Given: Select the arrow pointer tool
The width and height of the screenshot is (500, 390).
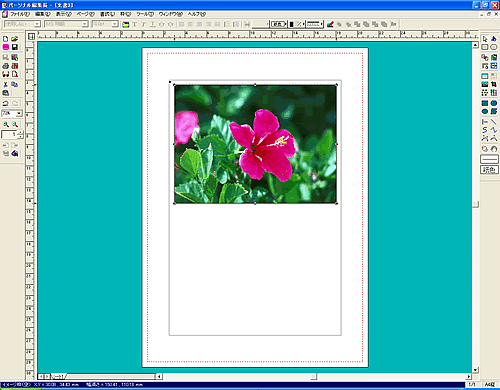Looking at the screenshot, I should tap(485, 39).
